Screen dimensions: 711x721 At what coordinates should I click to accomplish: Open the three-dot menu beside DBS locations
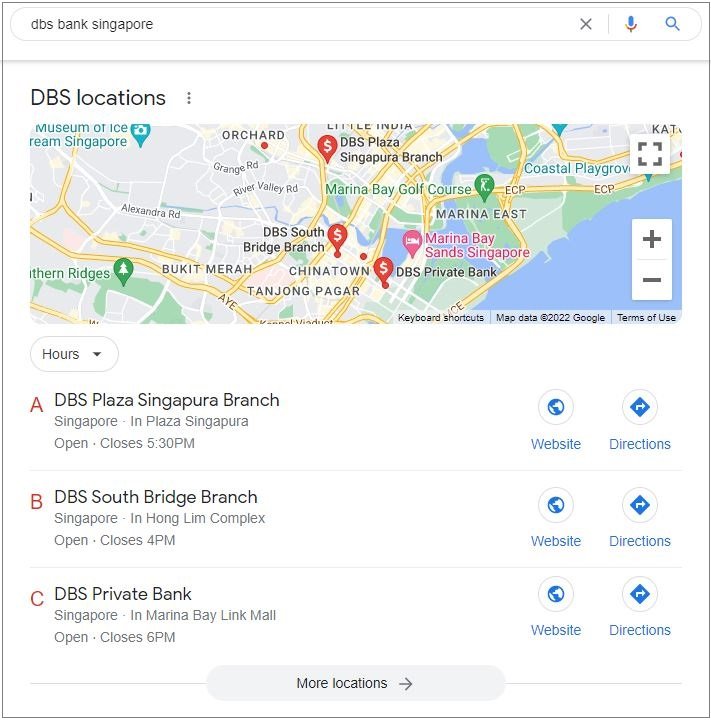point(189,98)
